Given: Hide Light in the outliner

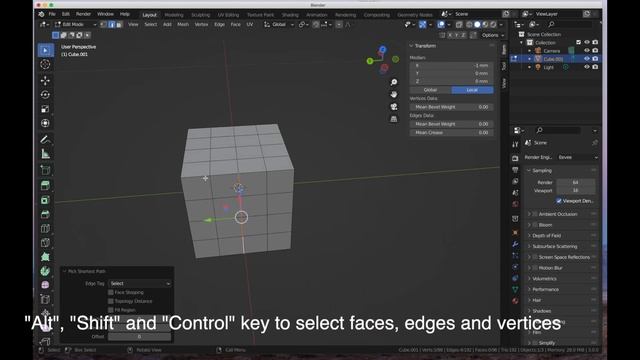Looking at the screenshot, I should click(x=587, y=67).
